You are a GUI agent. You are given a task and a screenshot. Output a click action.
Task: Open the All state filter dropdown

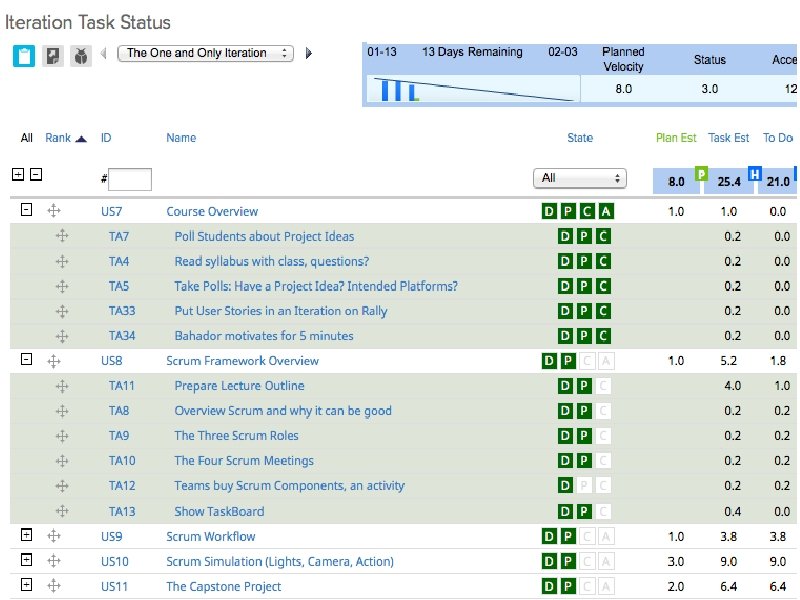click(x=579, y=178)
